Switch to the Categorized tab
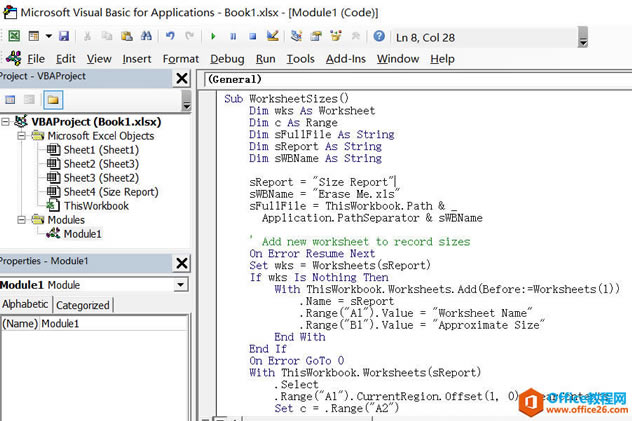This screenshot has height=421, width=632. pos(83,305)
